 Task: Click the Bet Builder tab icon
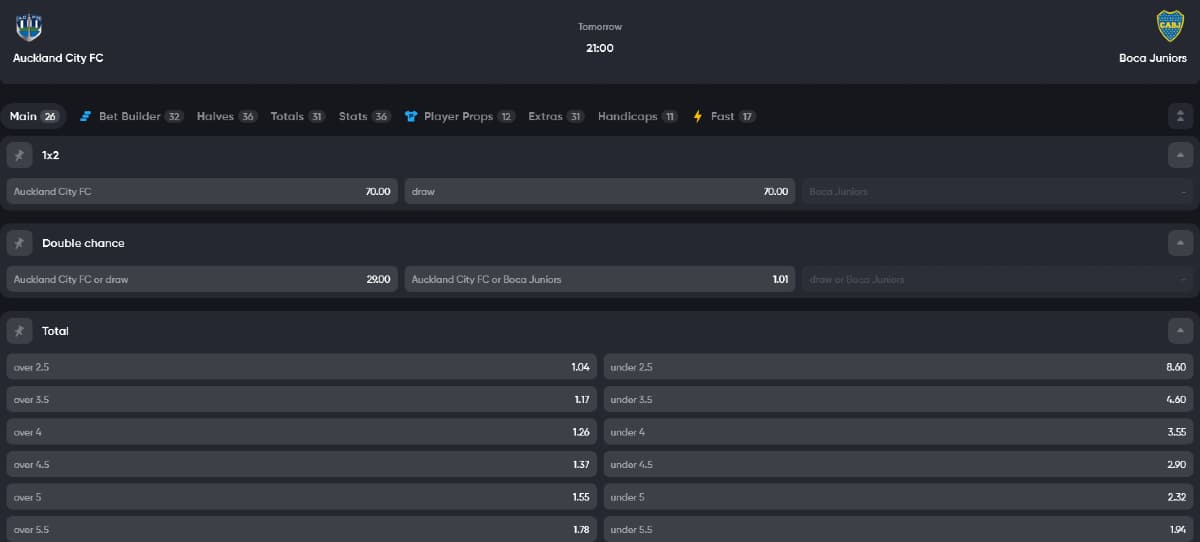click(x=86, y=116)
